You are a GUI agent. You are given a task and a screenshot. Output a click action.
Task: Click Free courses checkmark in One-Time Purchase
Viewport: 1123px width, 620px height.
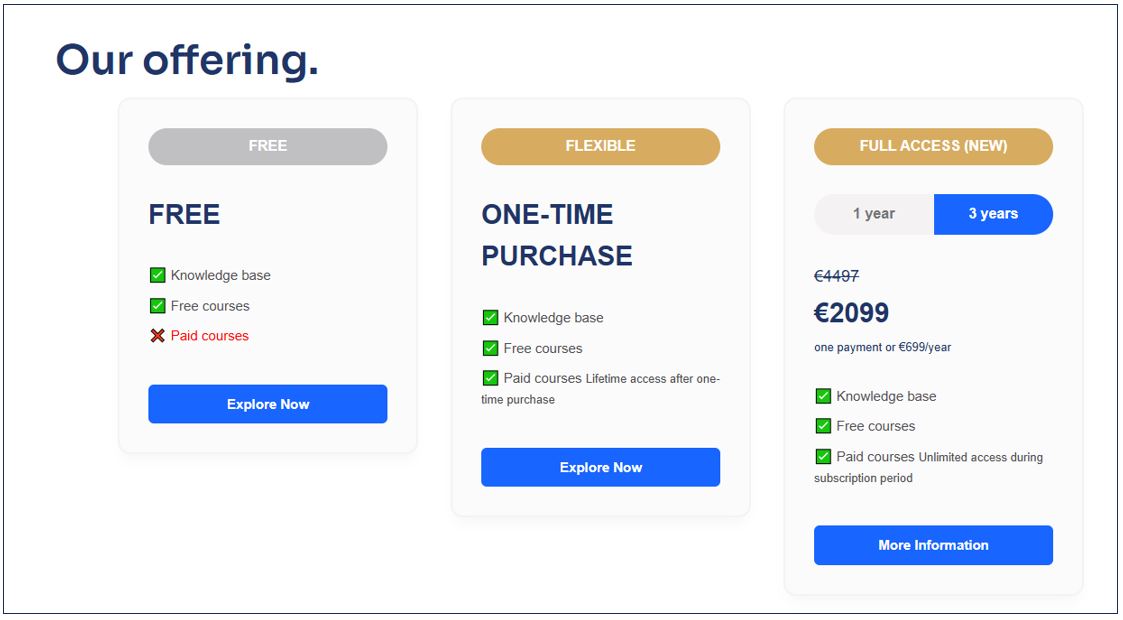(490, 348)
